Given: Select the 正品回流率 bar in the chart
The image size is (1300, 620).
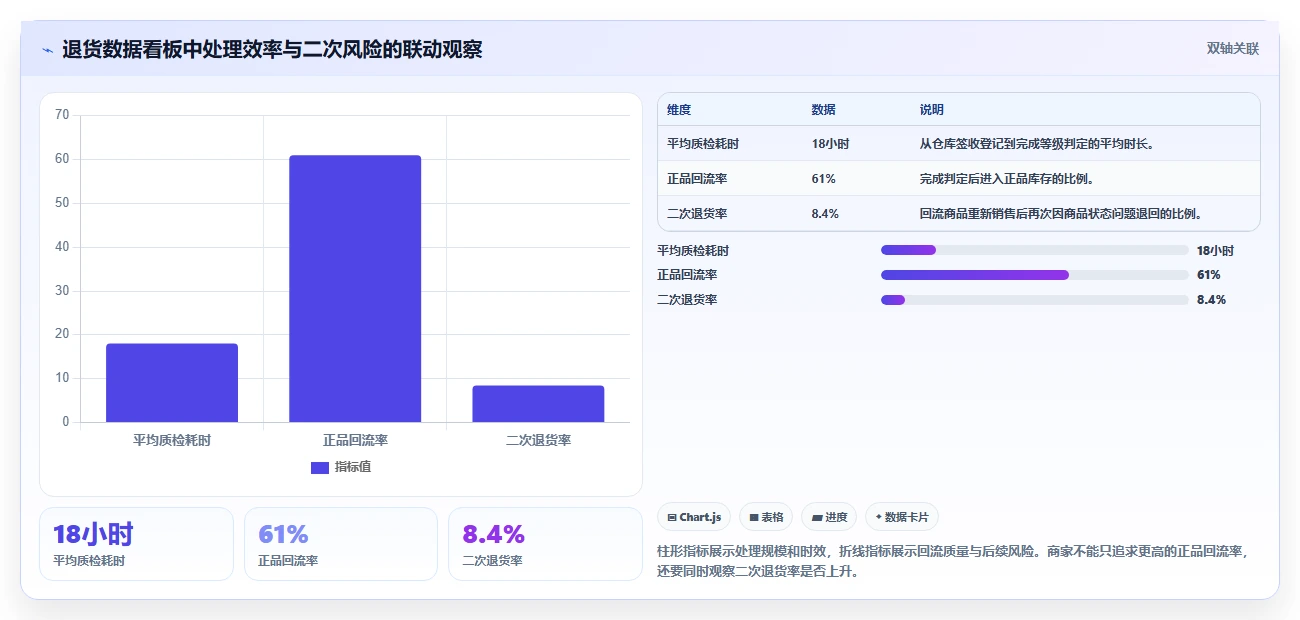Looking at the screenshot, I should pyautogui.click(x=355, y=289).
